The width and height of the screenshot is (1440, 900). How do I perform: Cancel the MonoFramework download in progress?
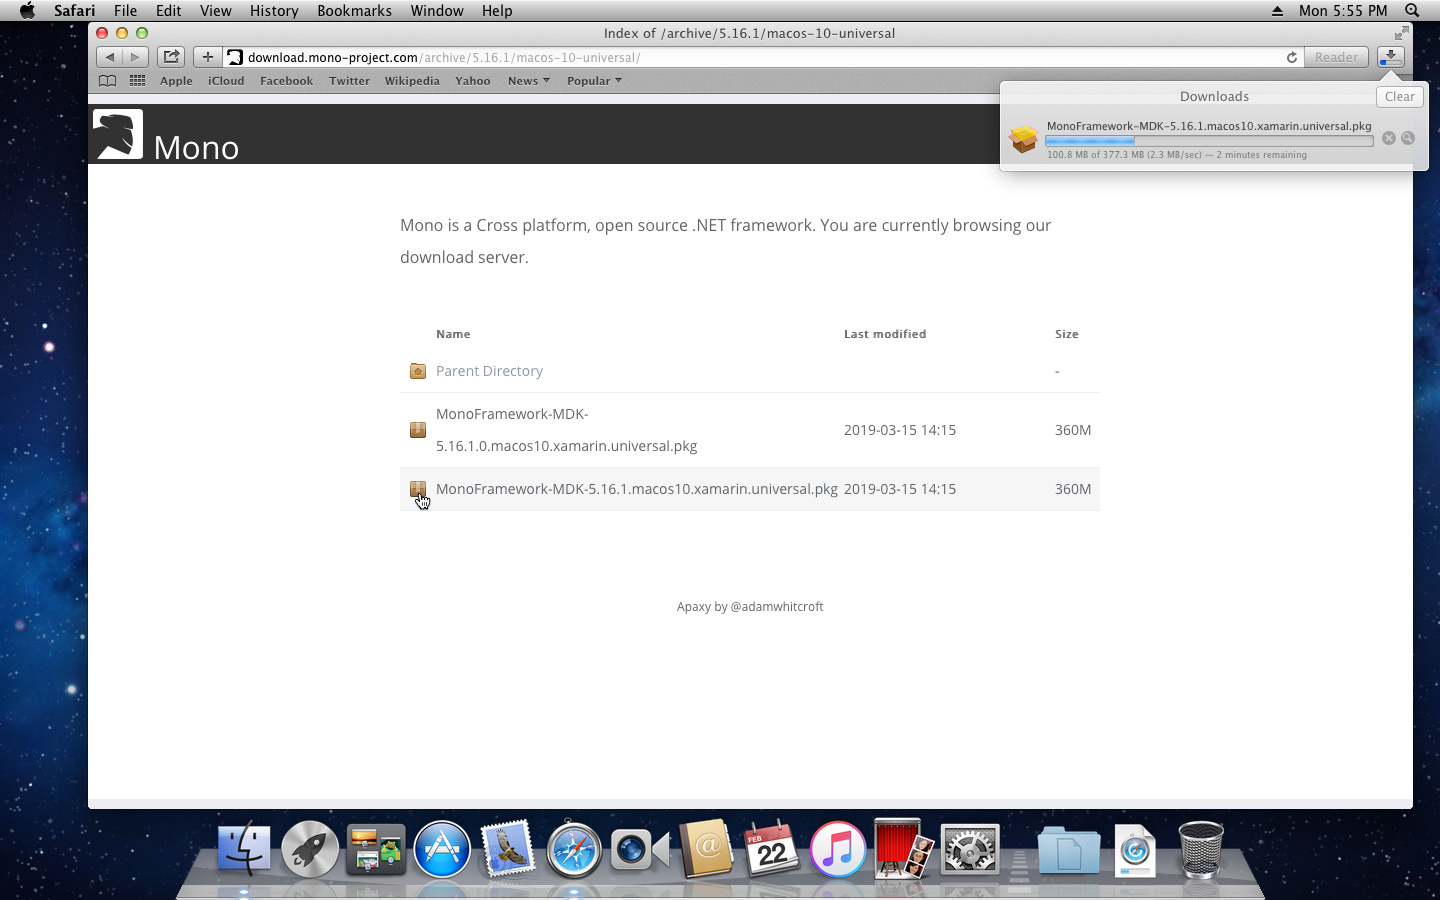coord(1388,138)
